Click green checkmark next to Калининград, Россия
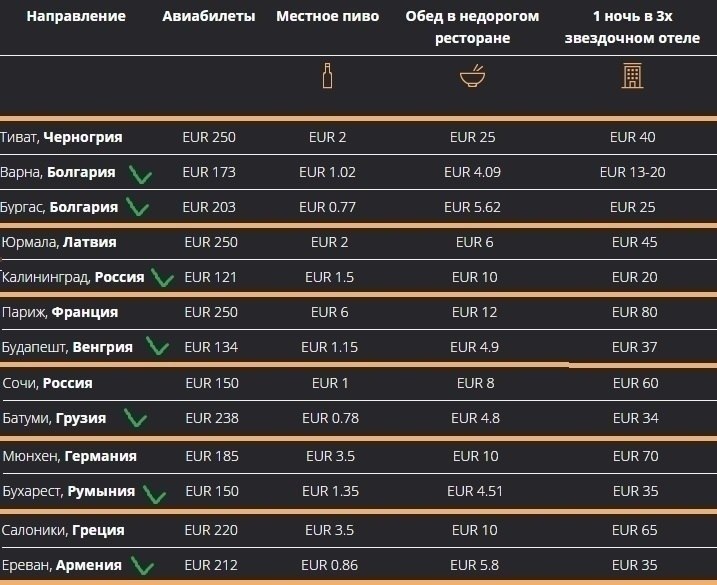The height and width of the screenshot is (585, 717). [163, 278]
